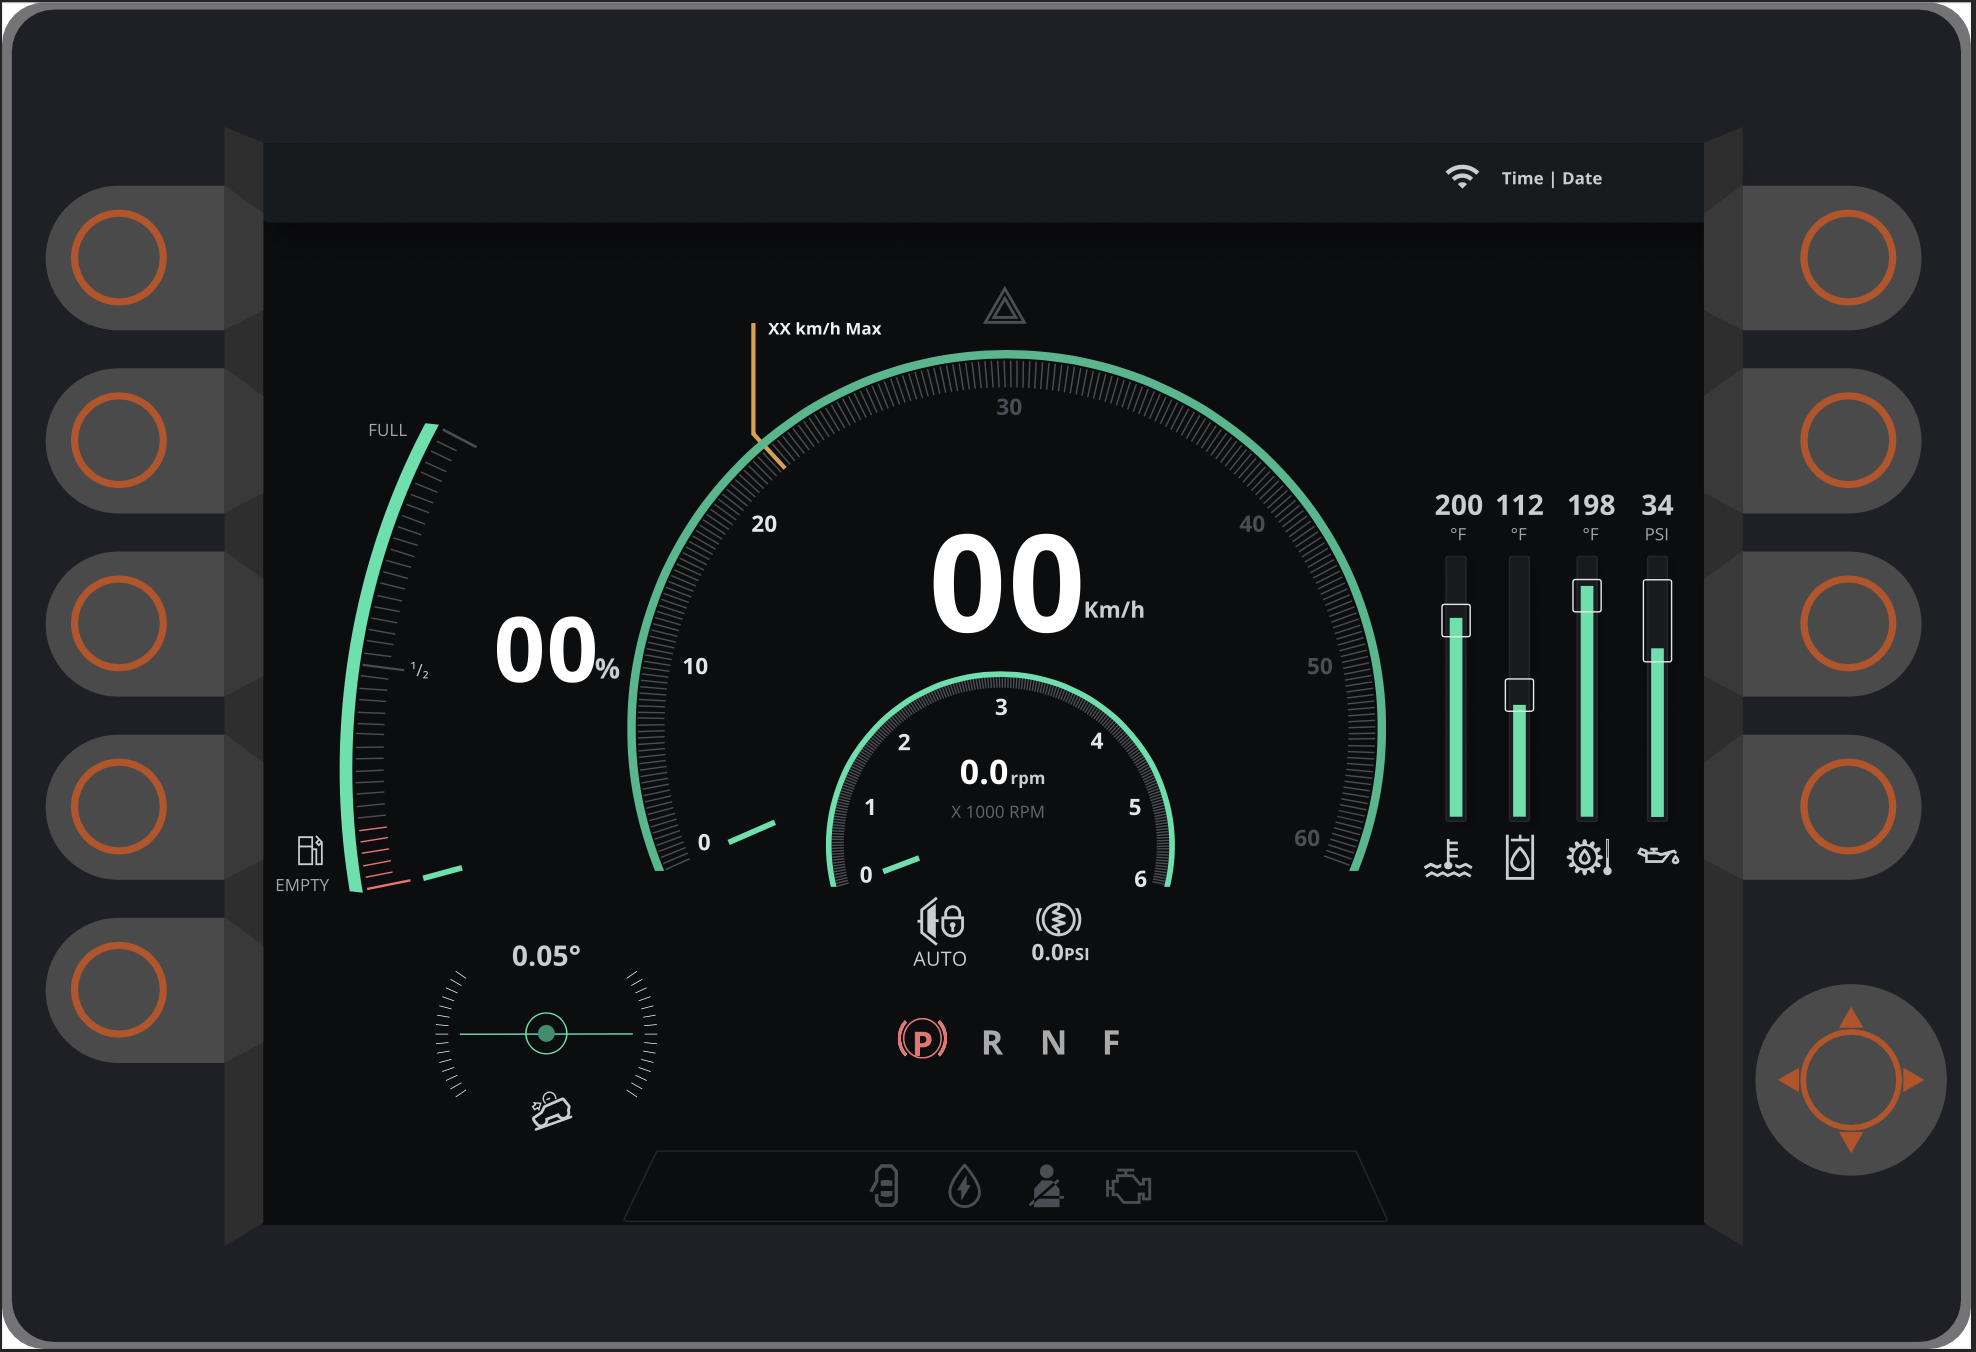Click the fuel pump icon near EMPTY
1976x1352 pixels.
pos(310,850)
